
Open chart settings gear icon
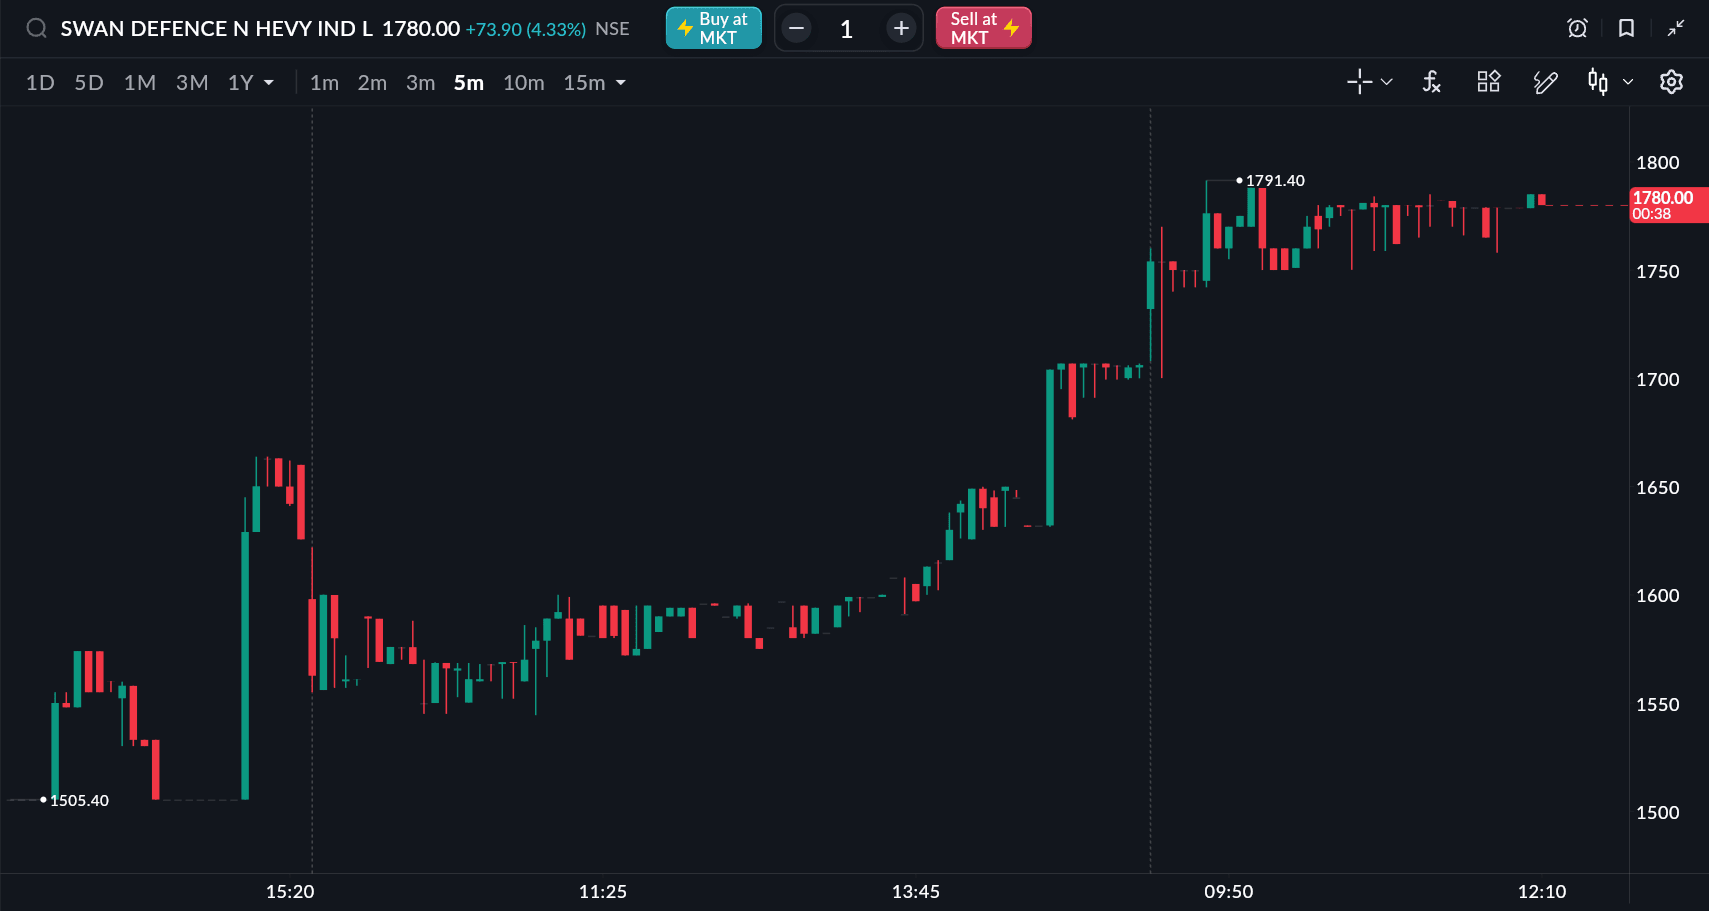tap(1671, 82)
